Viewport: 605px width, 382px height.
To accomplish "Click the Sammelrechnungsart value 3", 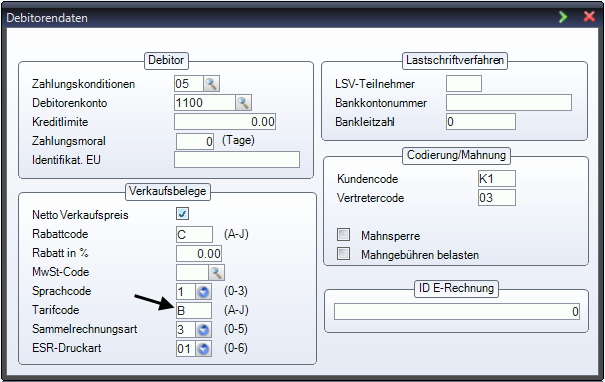I will click(186, 330).
